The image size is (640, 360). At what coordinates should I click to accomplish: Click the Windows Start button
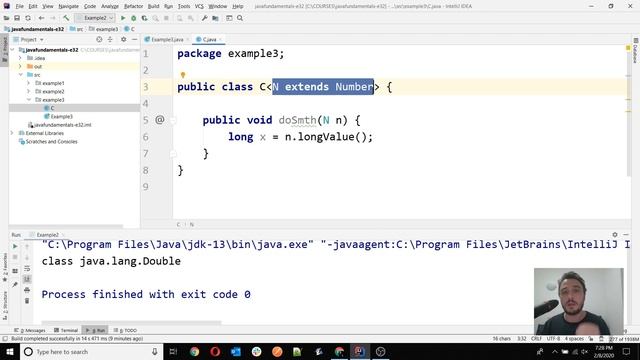pyautogui.click(x=10, y=351)
